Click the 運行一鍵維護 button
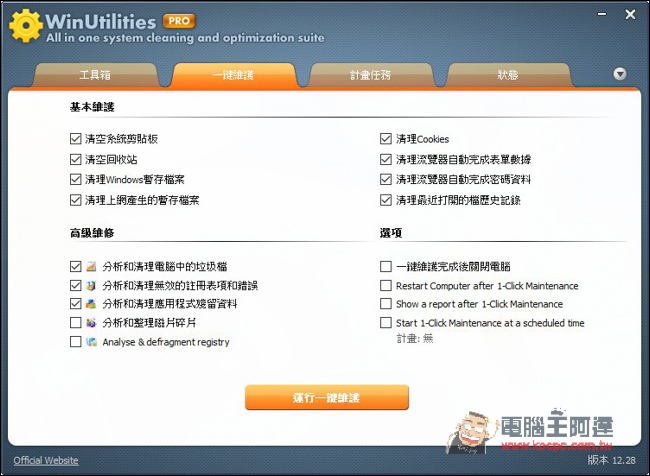The width and height of the screenshot is (650, 476). (327, 397)
